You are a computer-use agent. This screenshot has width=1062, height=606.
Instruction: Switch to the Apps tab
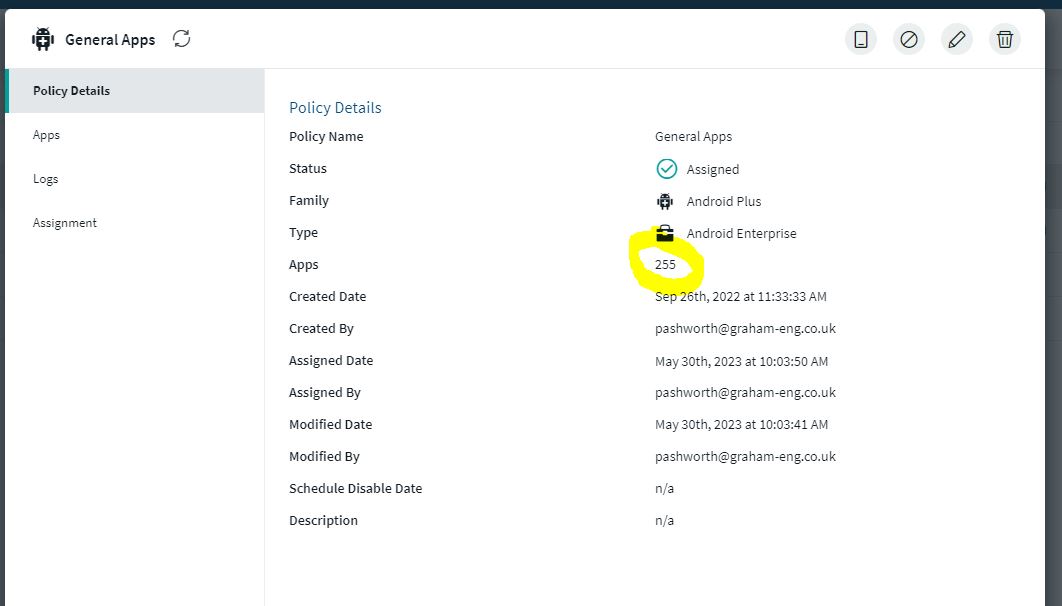(47, 135)
